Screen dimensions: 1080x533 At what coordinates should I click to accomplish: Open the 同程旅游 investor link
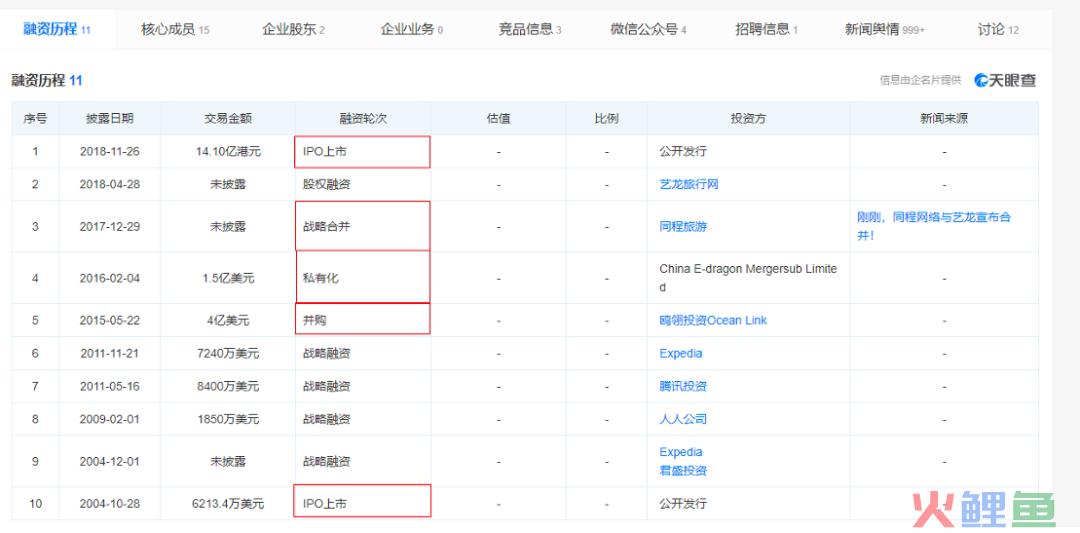(x=683, y=227)
